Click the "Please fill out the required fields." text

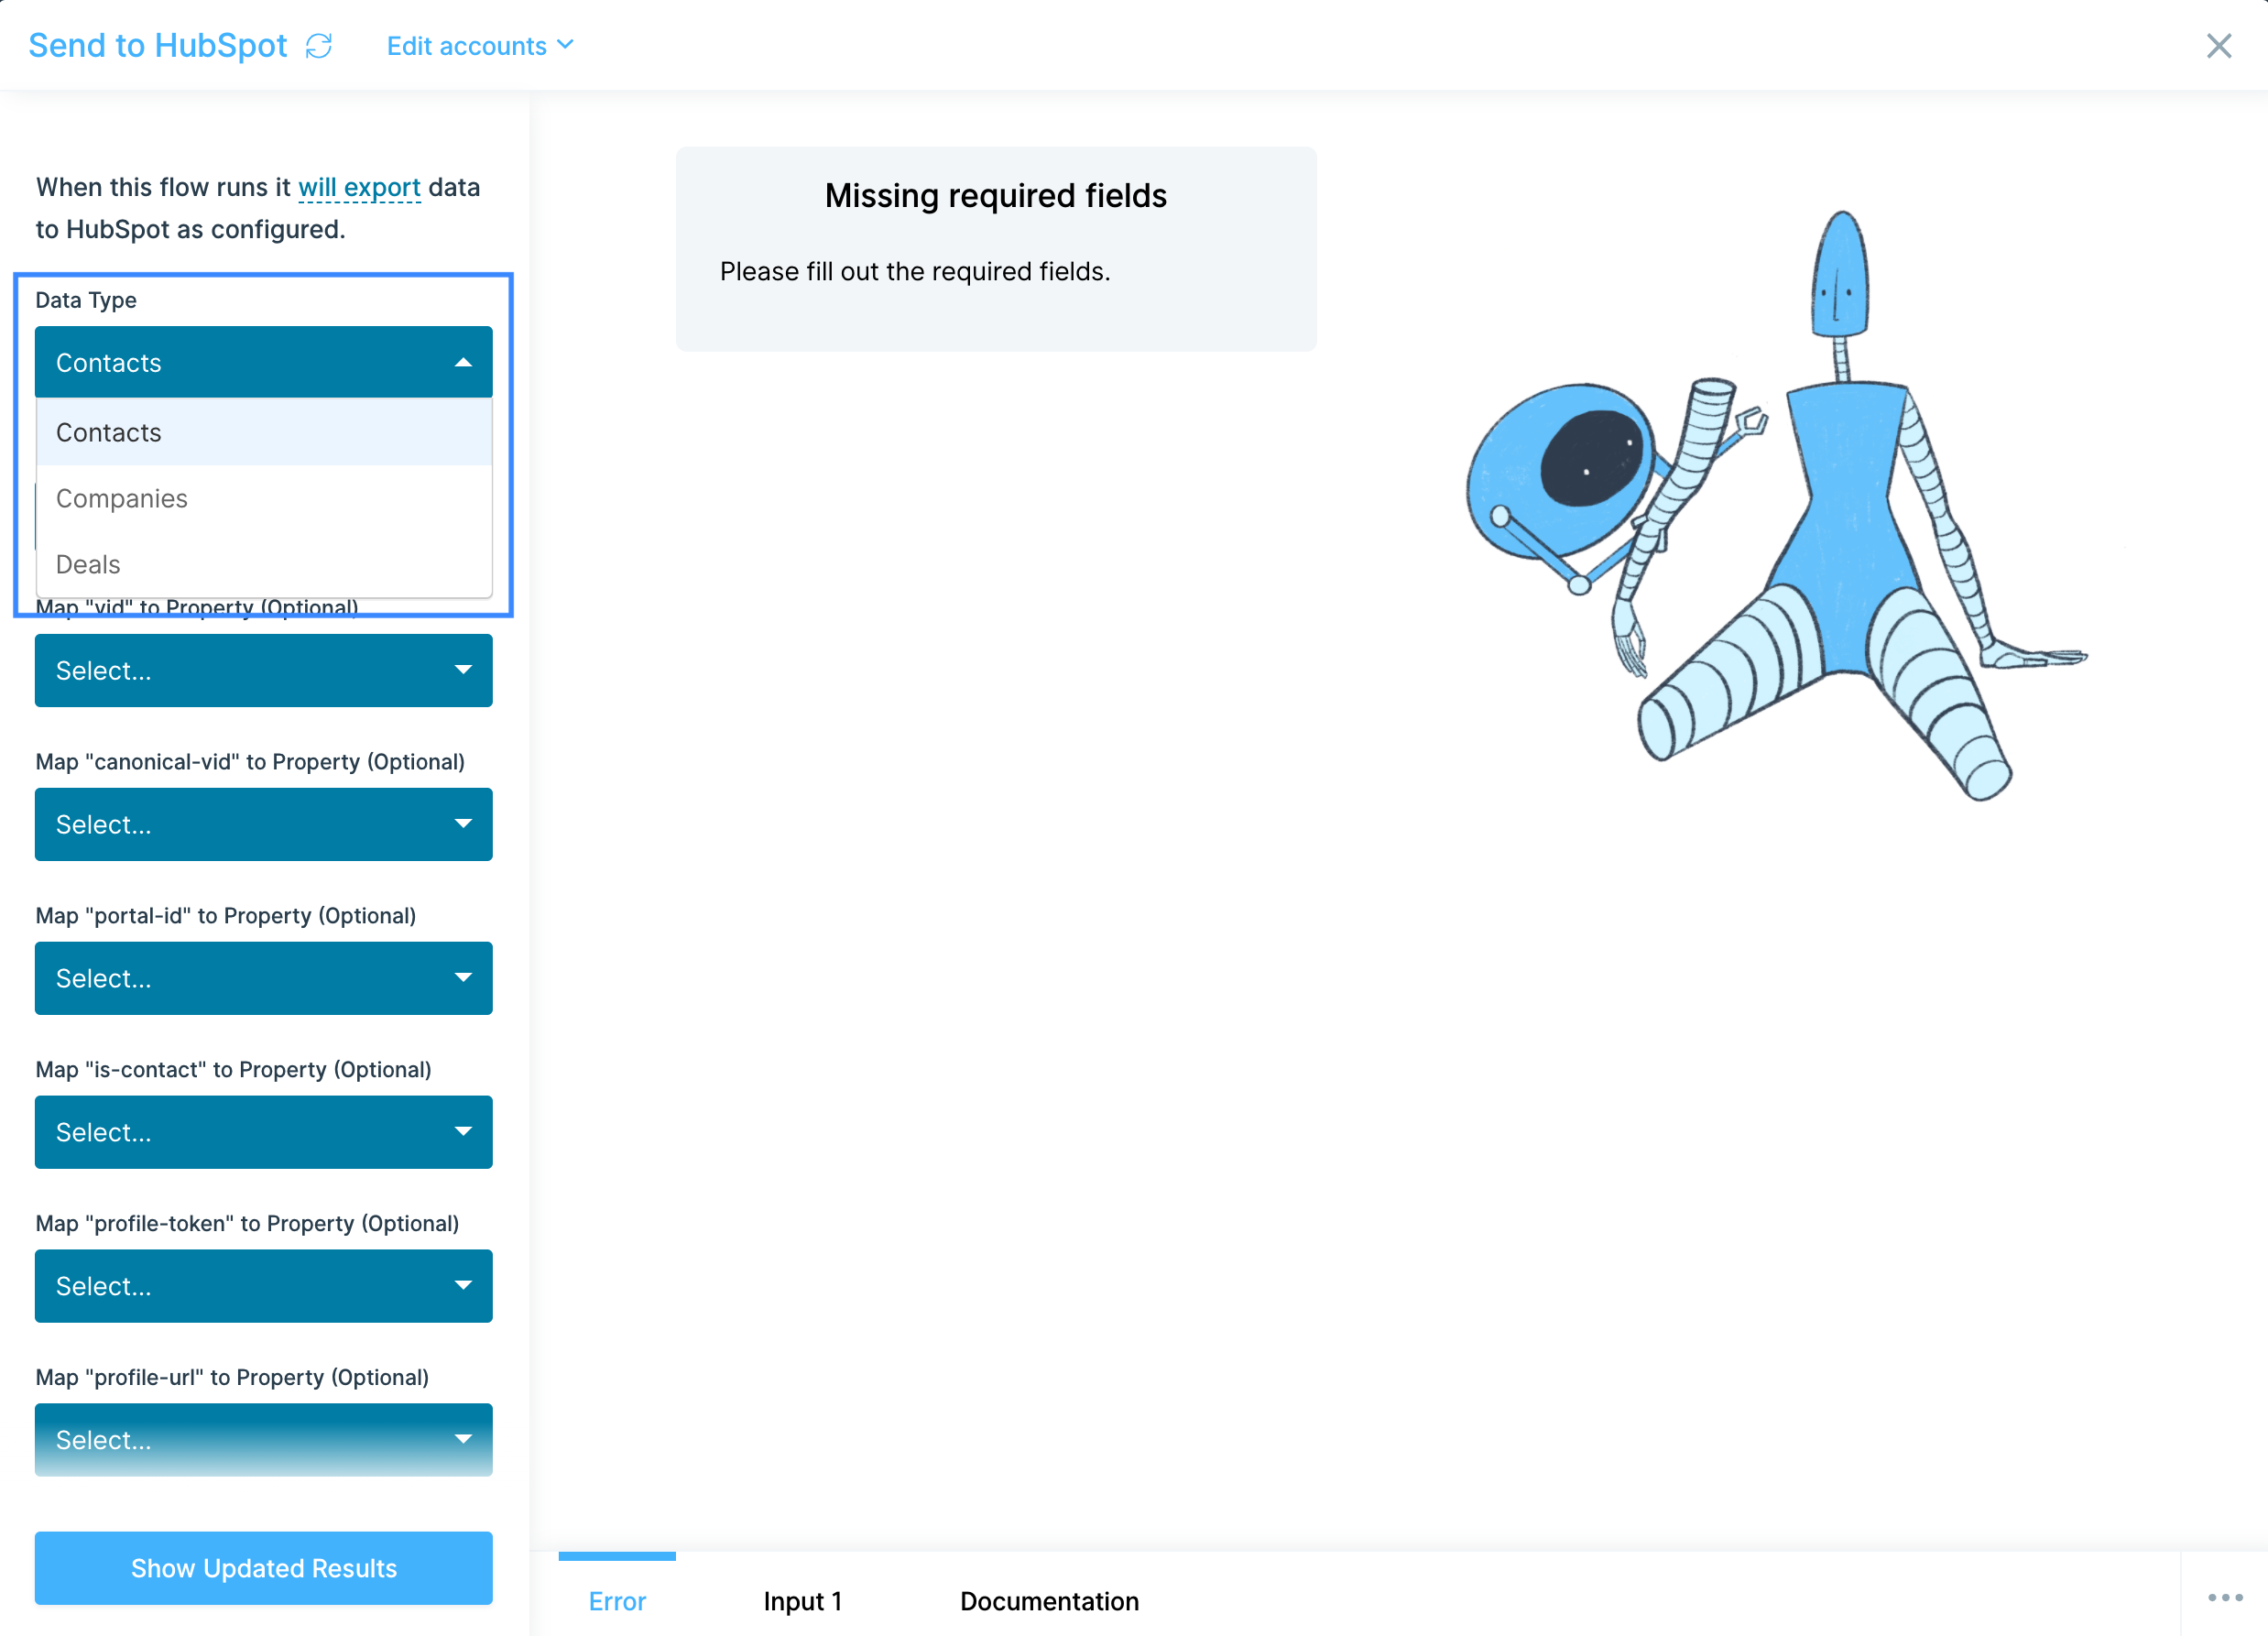[x=915, y=271]
